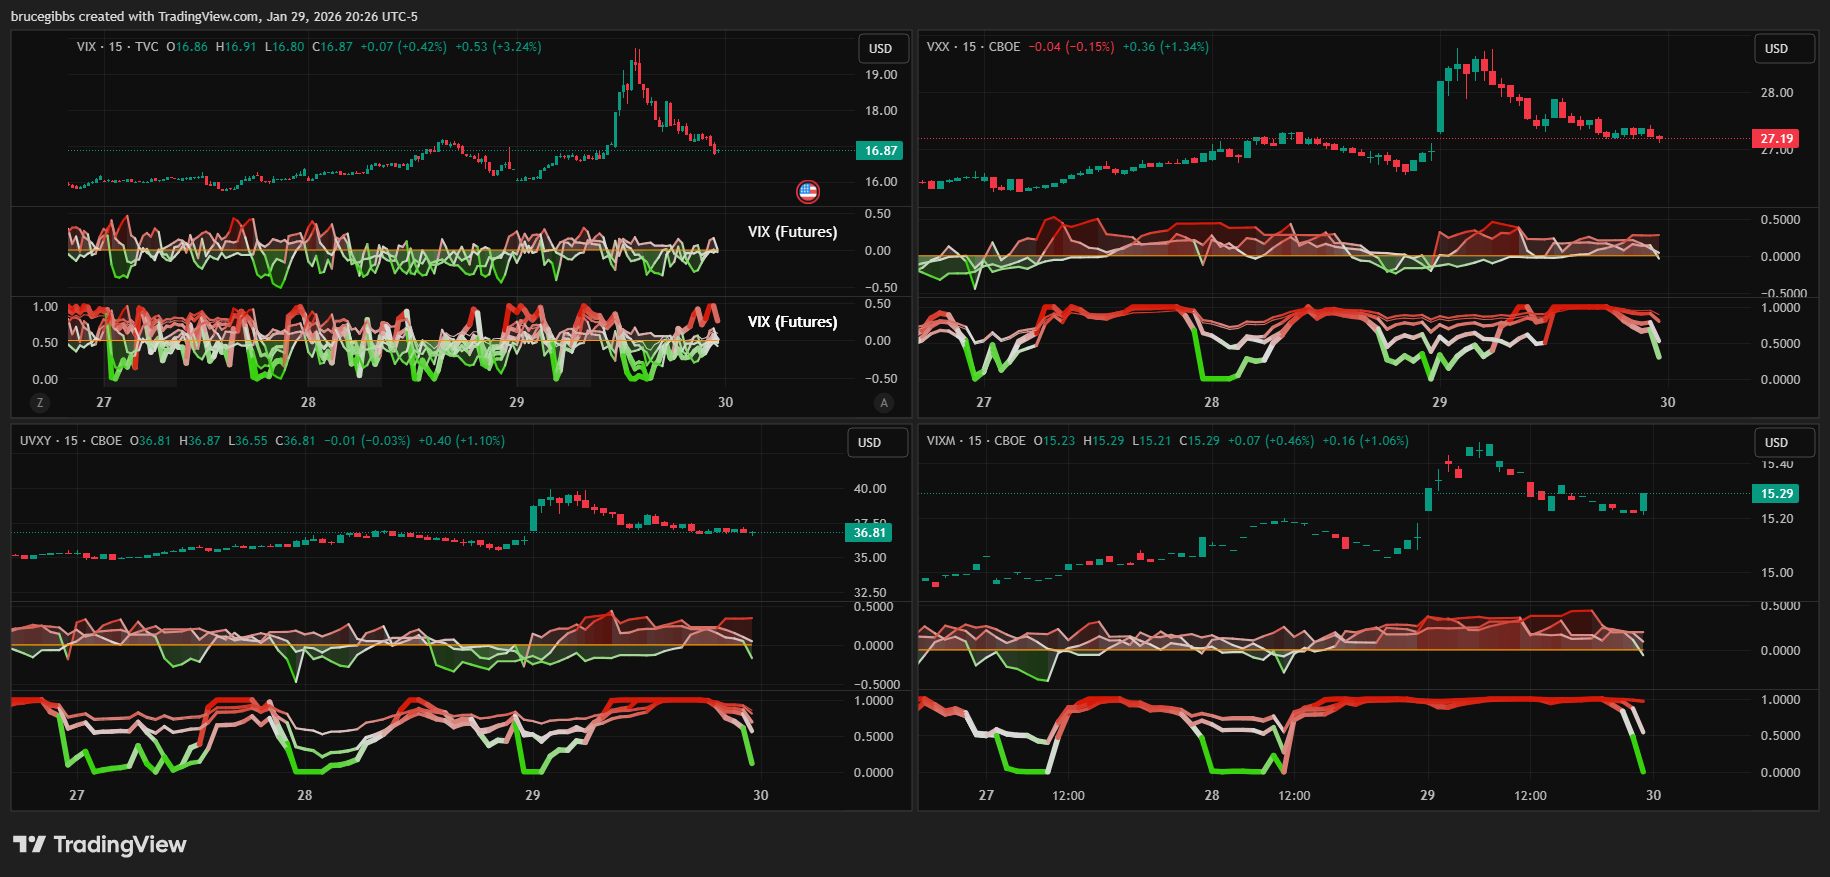
Task: Click the upper VIX (Futures) indicator label
Action: pos(792,232)
